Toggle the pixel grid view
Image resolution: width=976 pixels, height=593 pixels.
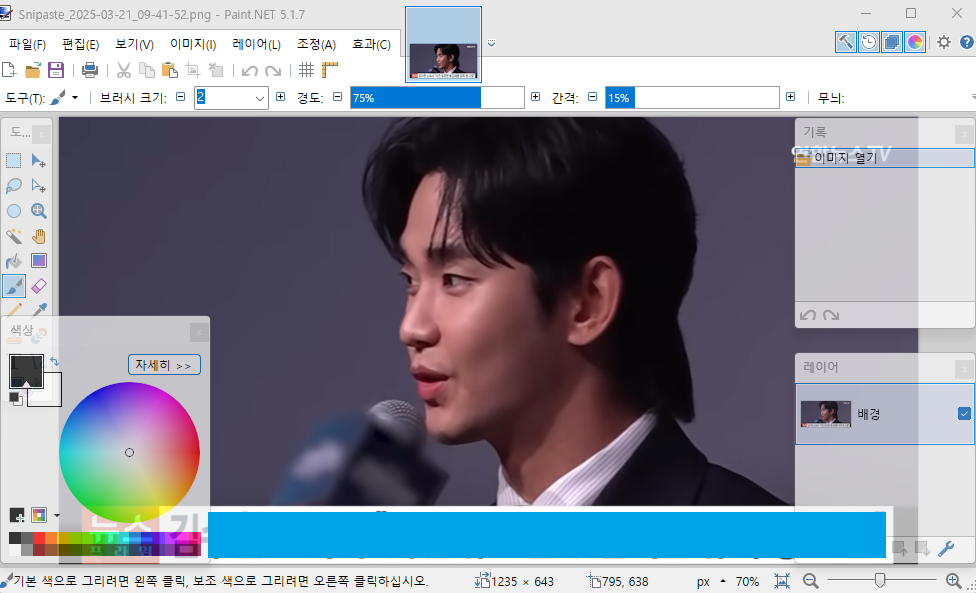(306, 70)
